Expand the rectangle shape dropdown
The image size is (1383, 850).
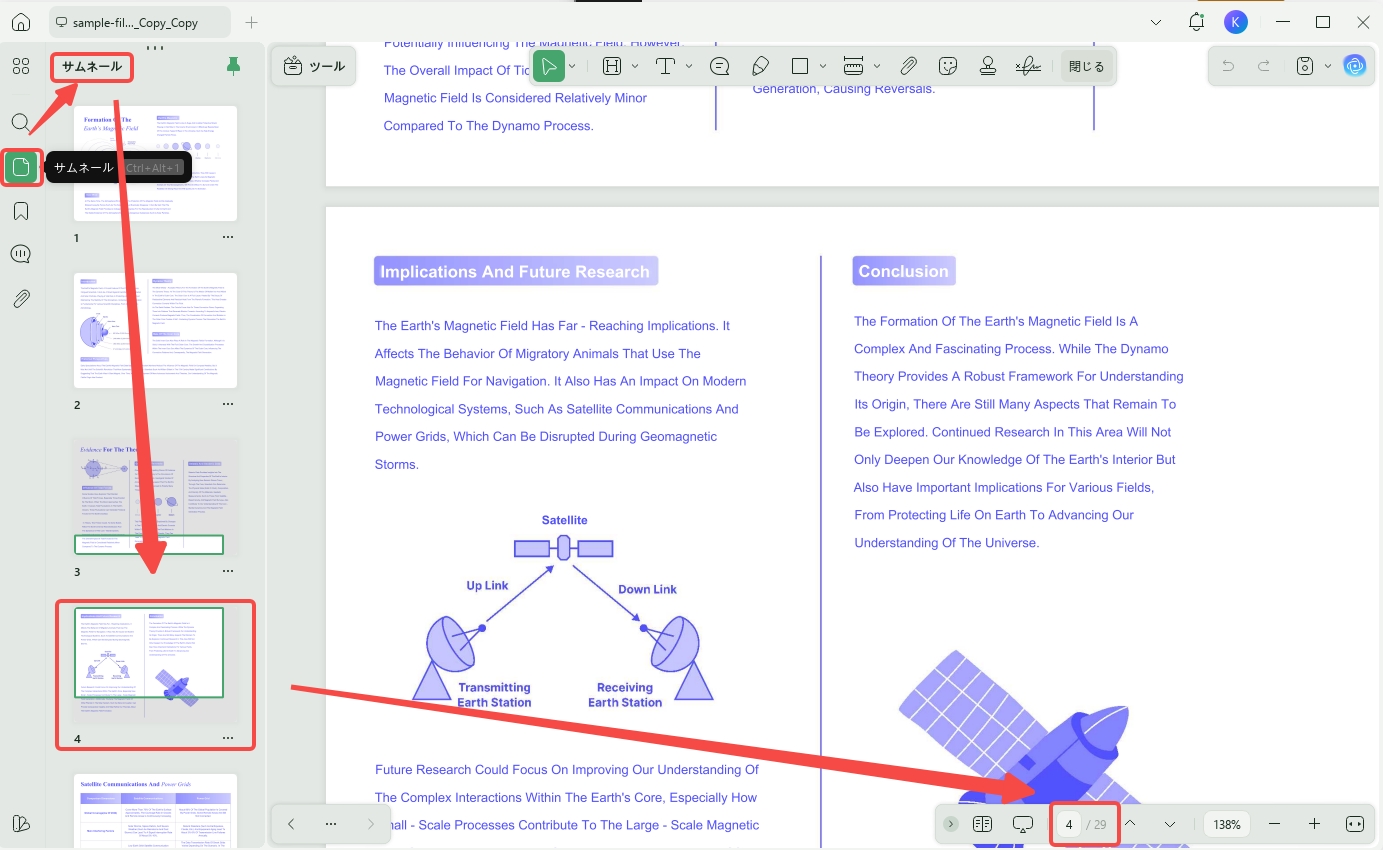click(823, 66)
